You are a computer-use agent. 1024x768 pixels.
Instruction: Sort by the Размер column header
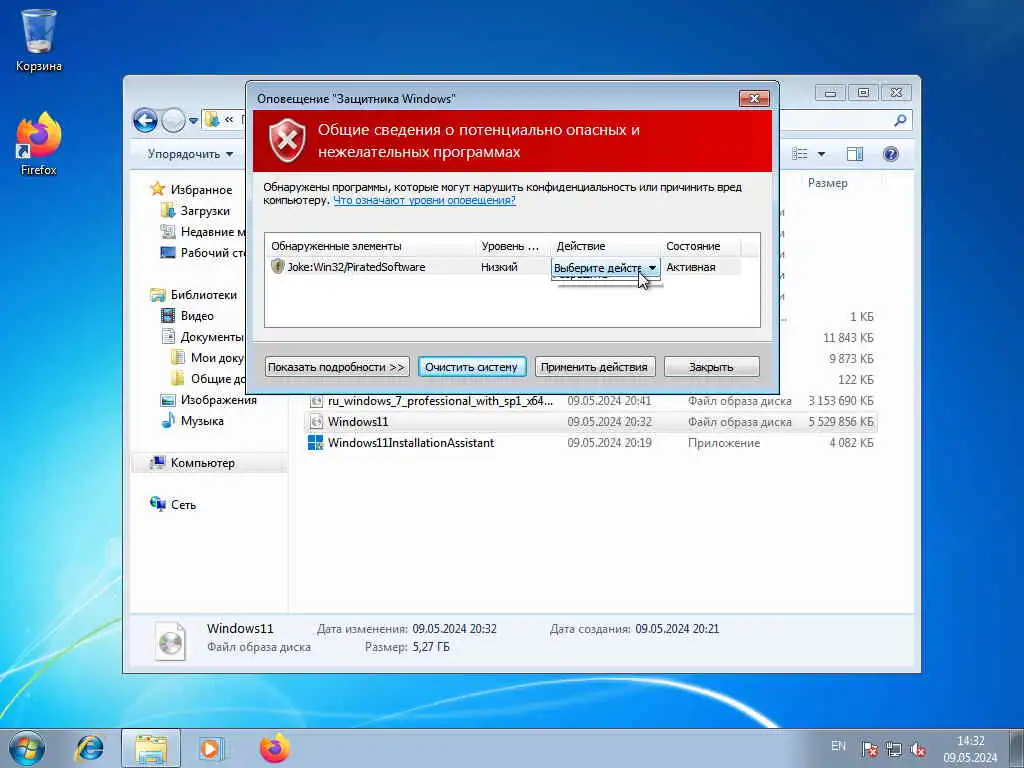point(827,183)
